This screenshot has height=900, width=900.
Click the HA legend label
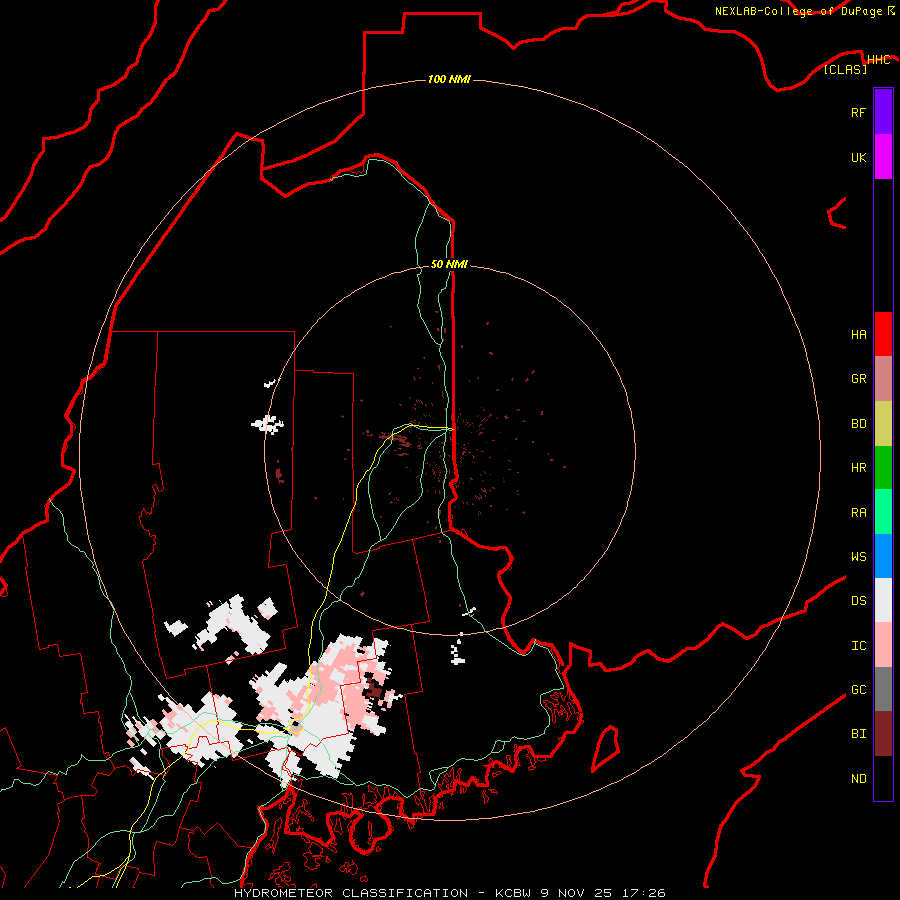point(858,334)
